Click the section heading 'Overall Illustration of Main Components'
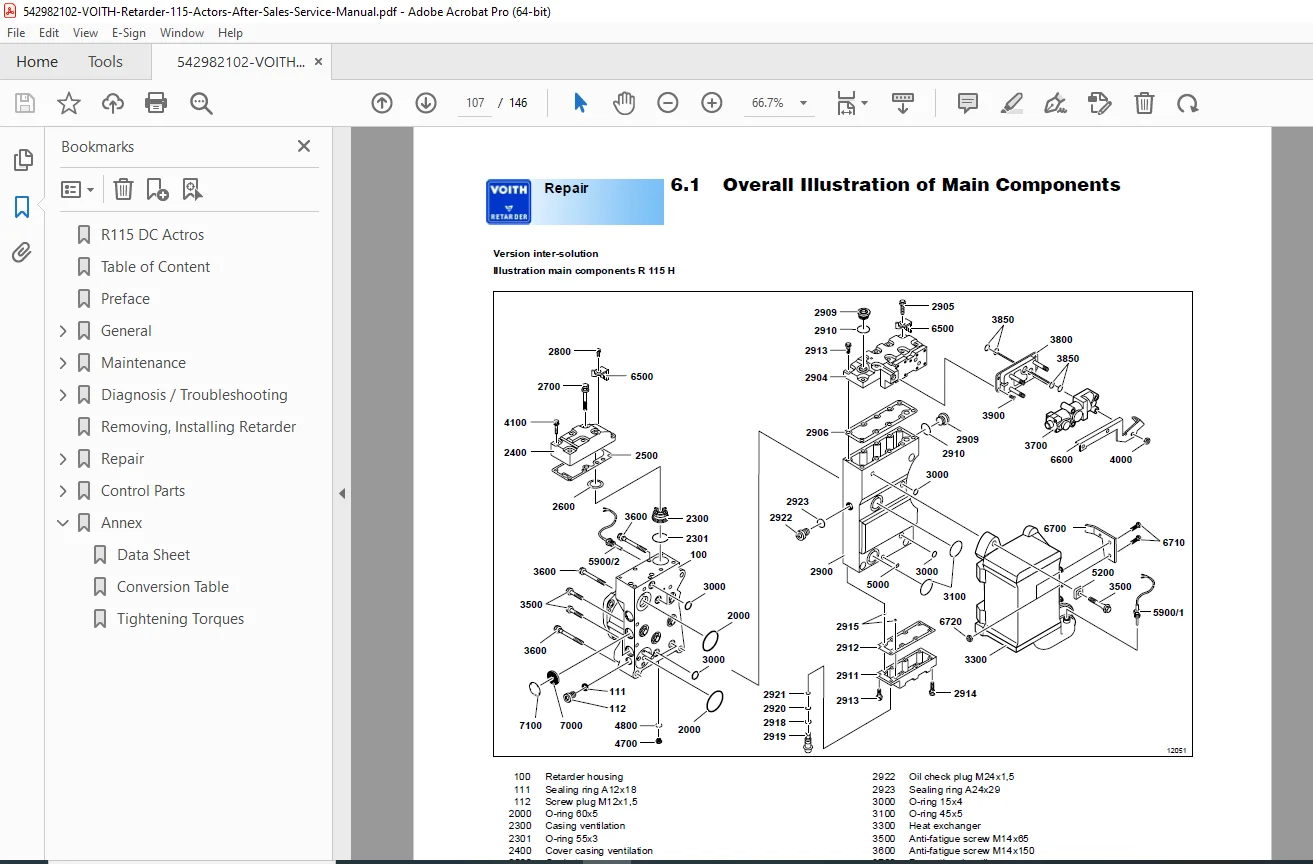The image size is (1313, 864). pyautogui.click(x=921, y=185)
